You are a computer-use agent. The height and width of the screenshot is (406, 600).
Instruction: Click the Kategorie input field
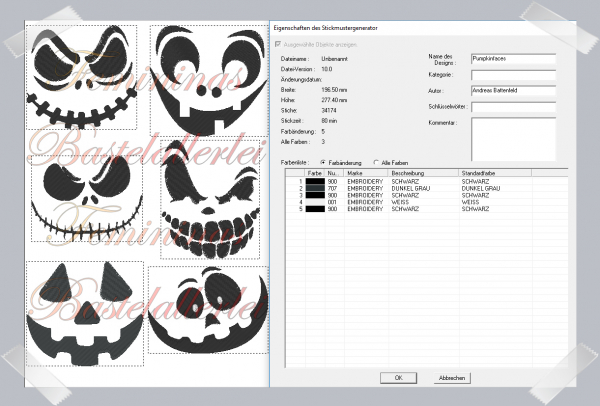click(513, 75)
